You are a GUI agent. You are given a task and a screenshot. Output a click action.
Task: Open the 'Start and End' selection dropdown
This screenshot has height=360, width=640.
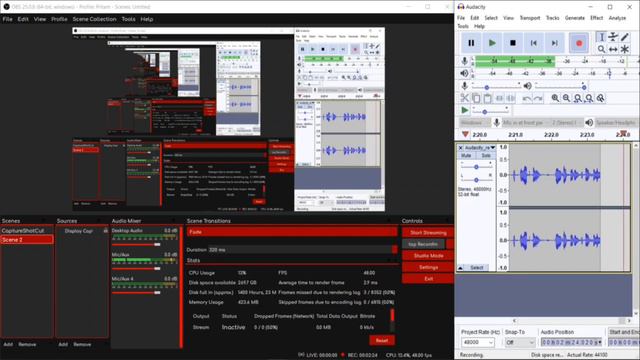tap(623, 332)
